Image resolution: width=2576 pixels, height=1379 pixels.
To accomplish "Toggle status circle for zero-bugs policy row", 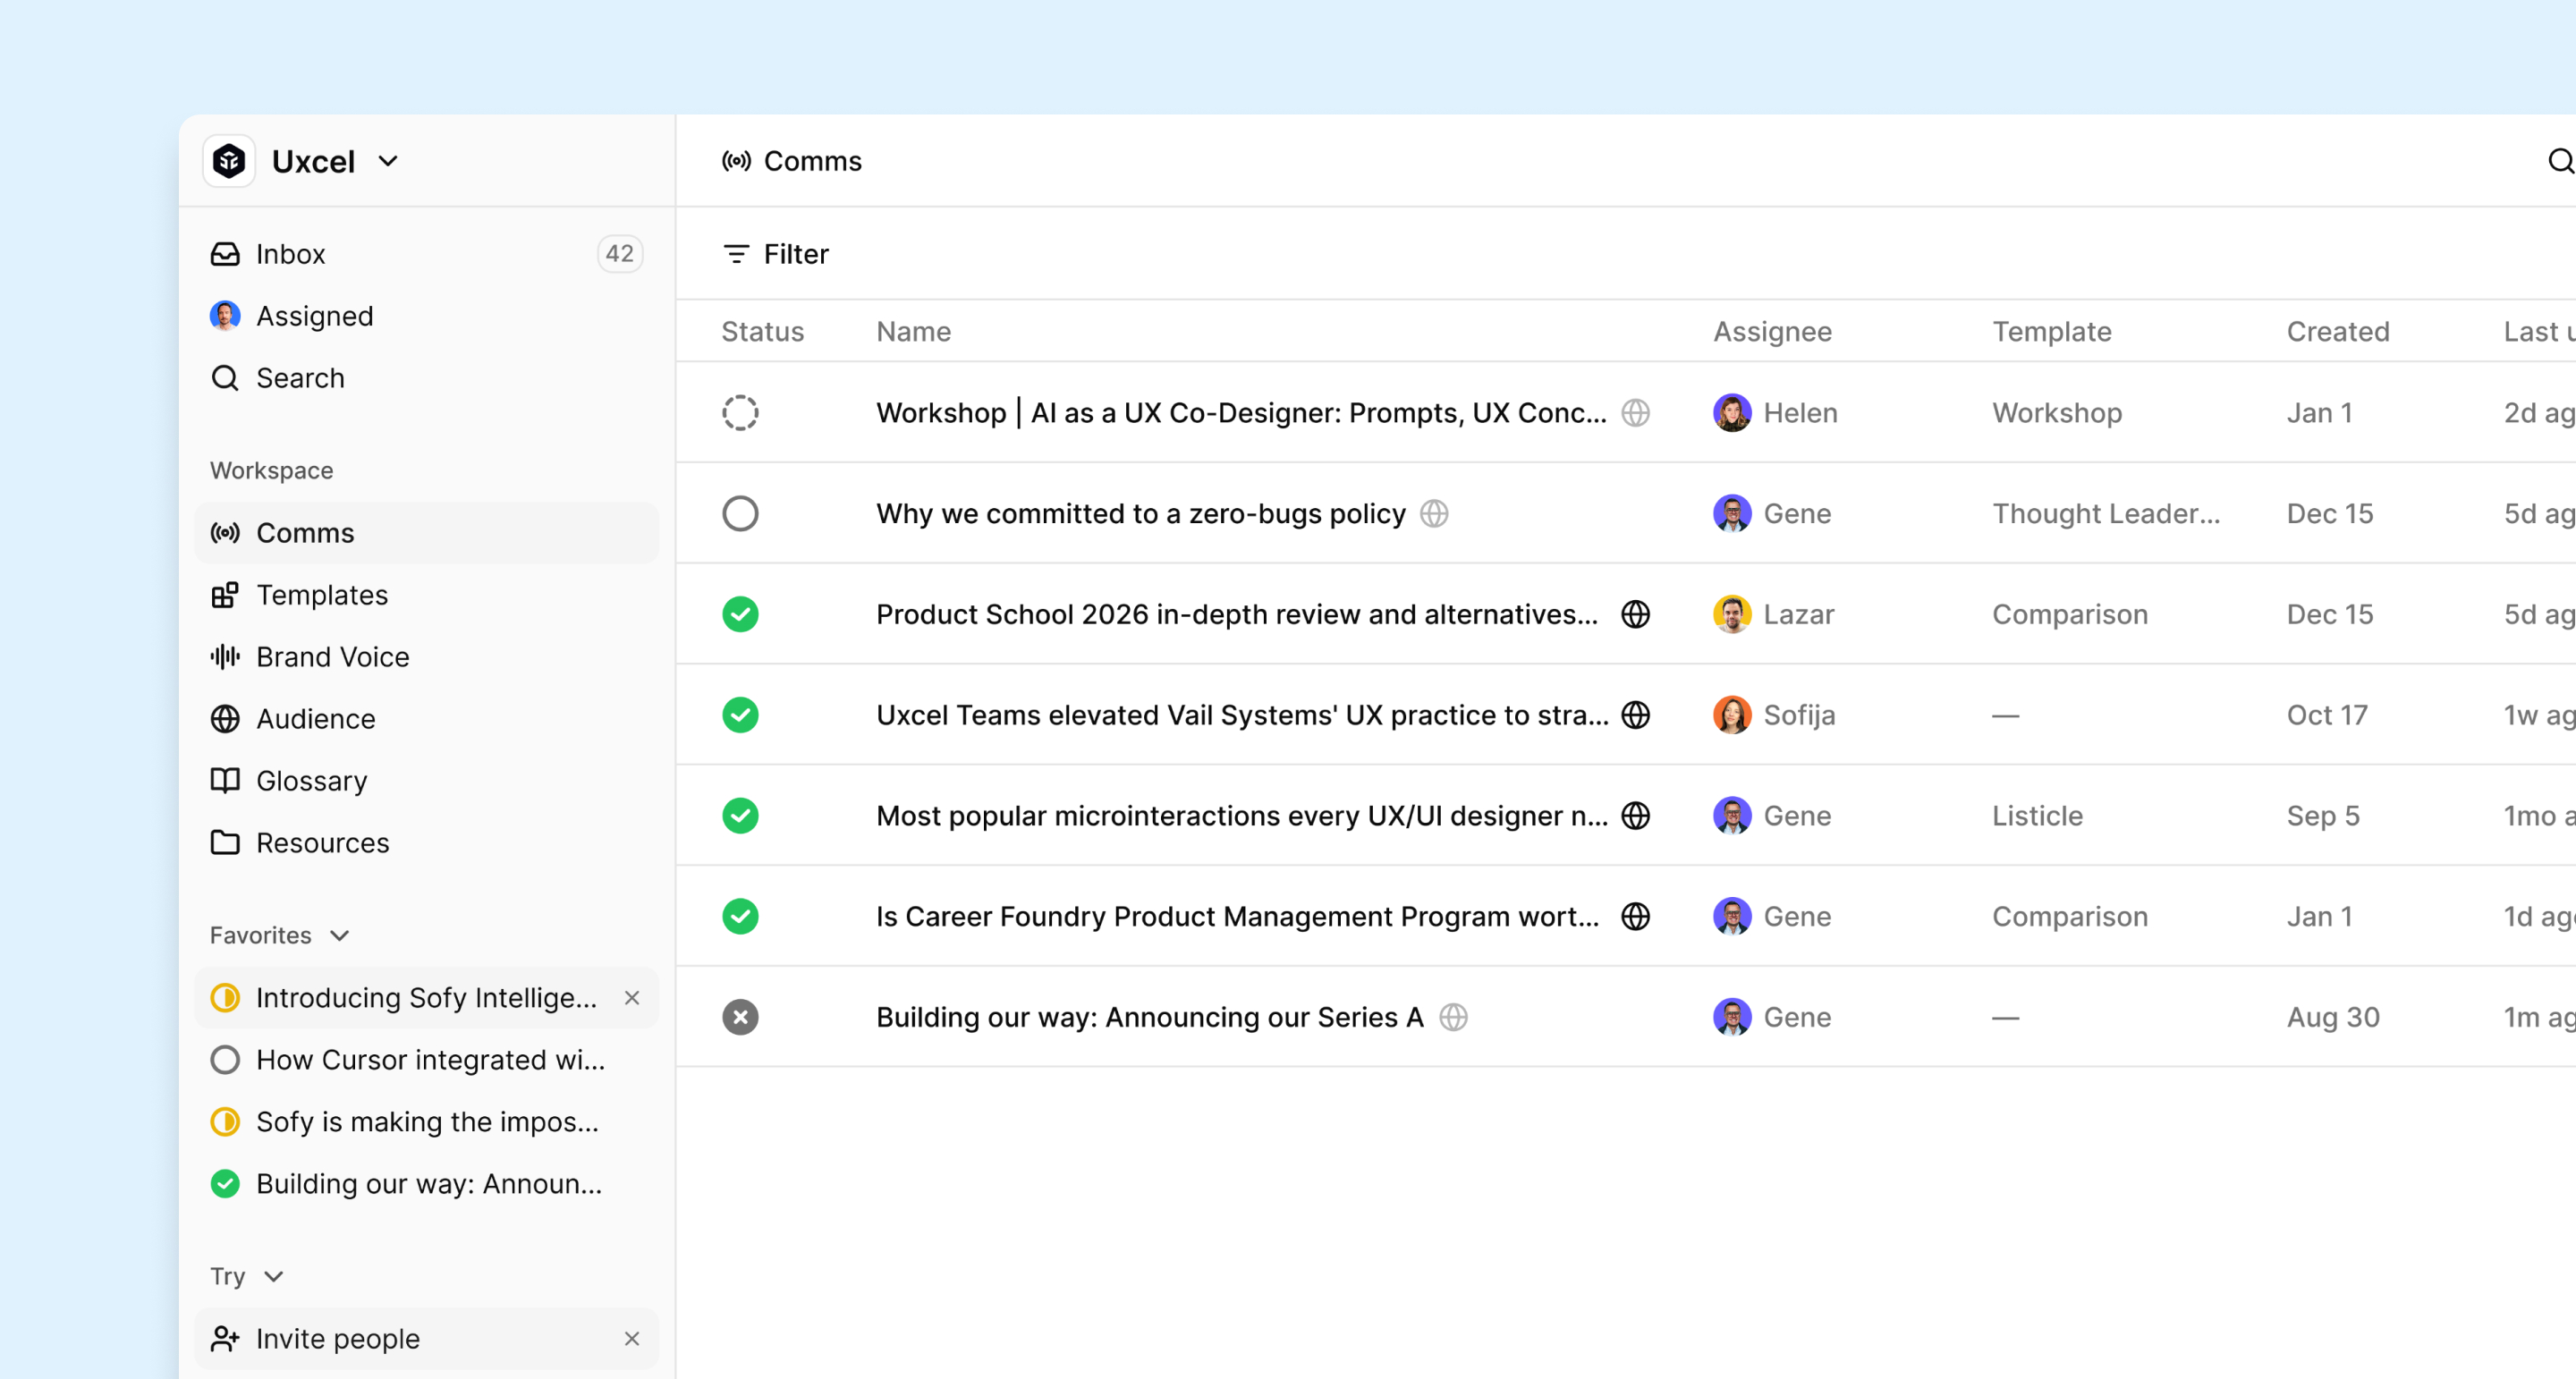I will pos(740,513).
